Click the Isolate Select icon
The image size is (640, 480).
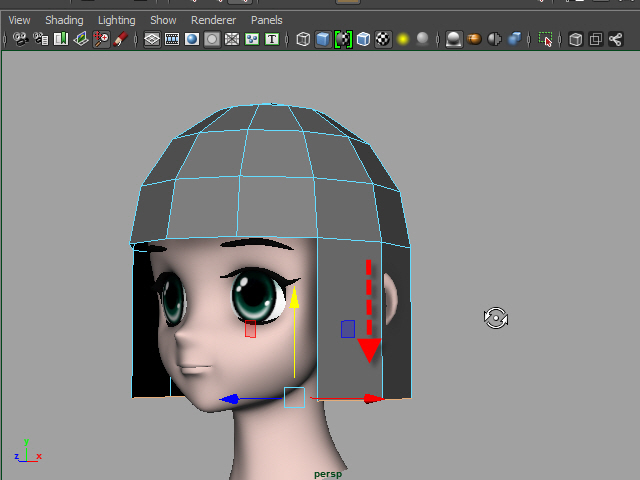pyautogui.click(x=545, y=40)
